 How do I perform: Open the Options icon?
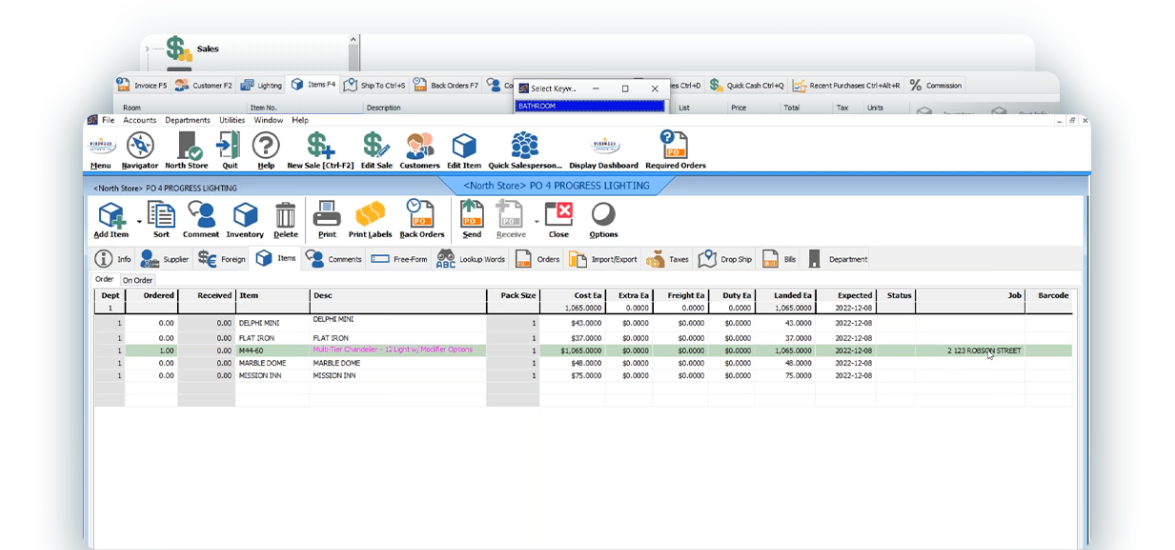point(603,220)
